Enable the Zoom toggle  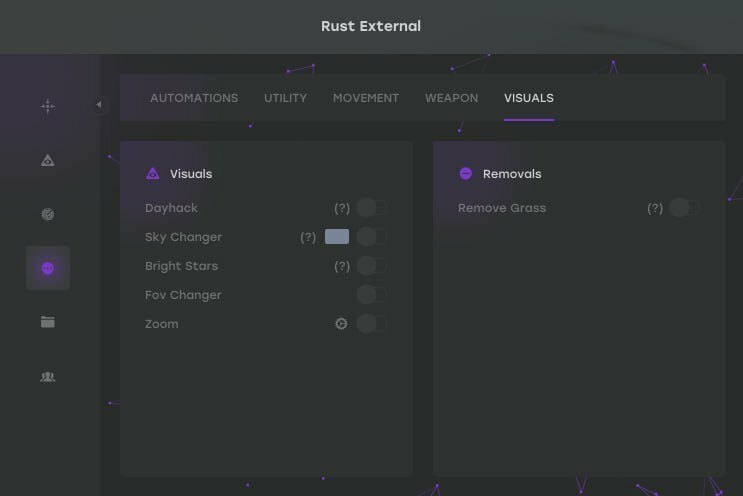[x=372, y=324]
